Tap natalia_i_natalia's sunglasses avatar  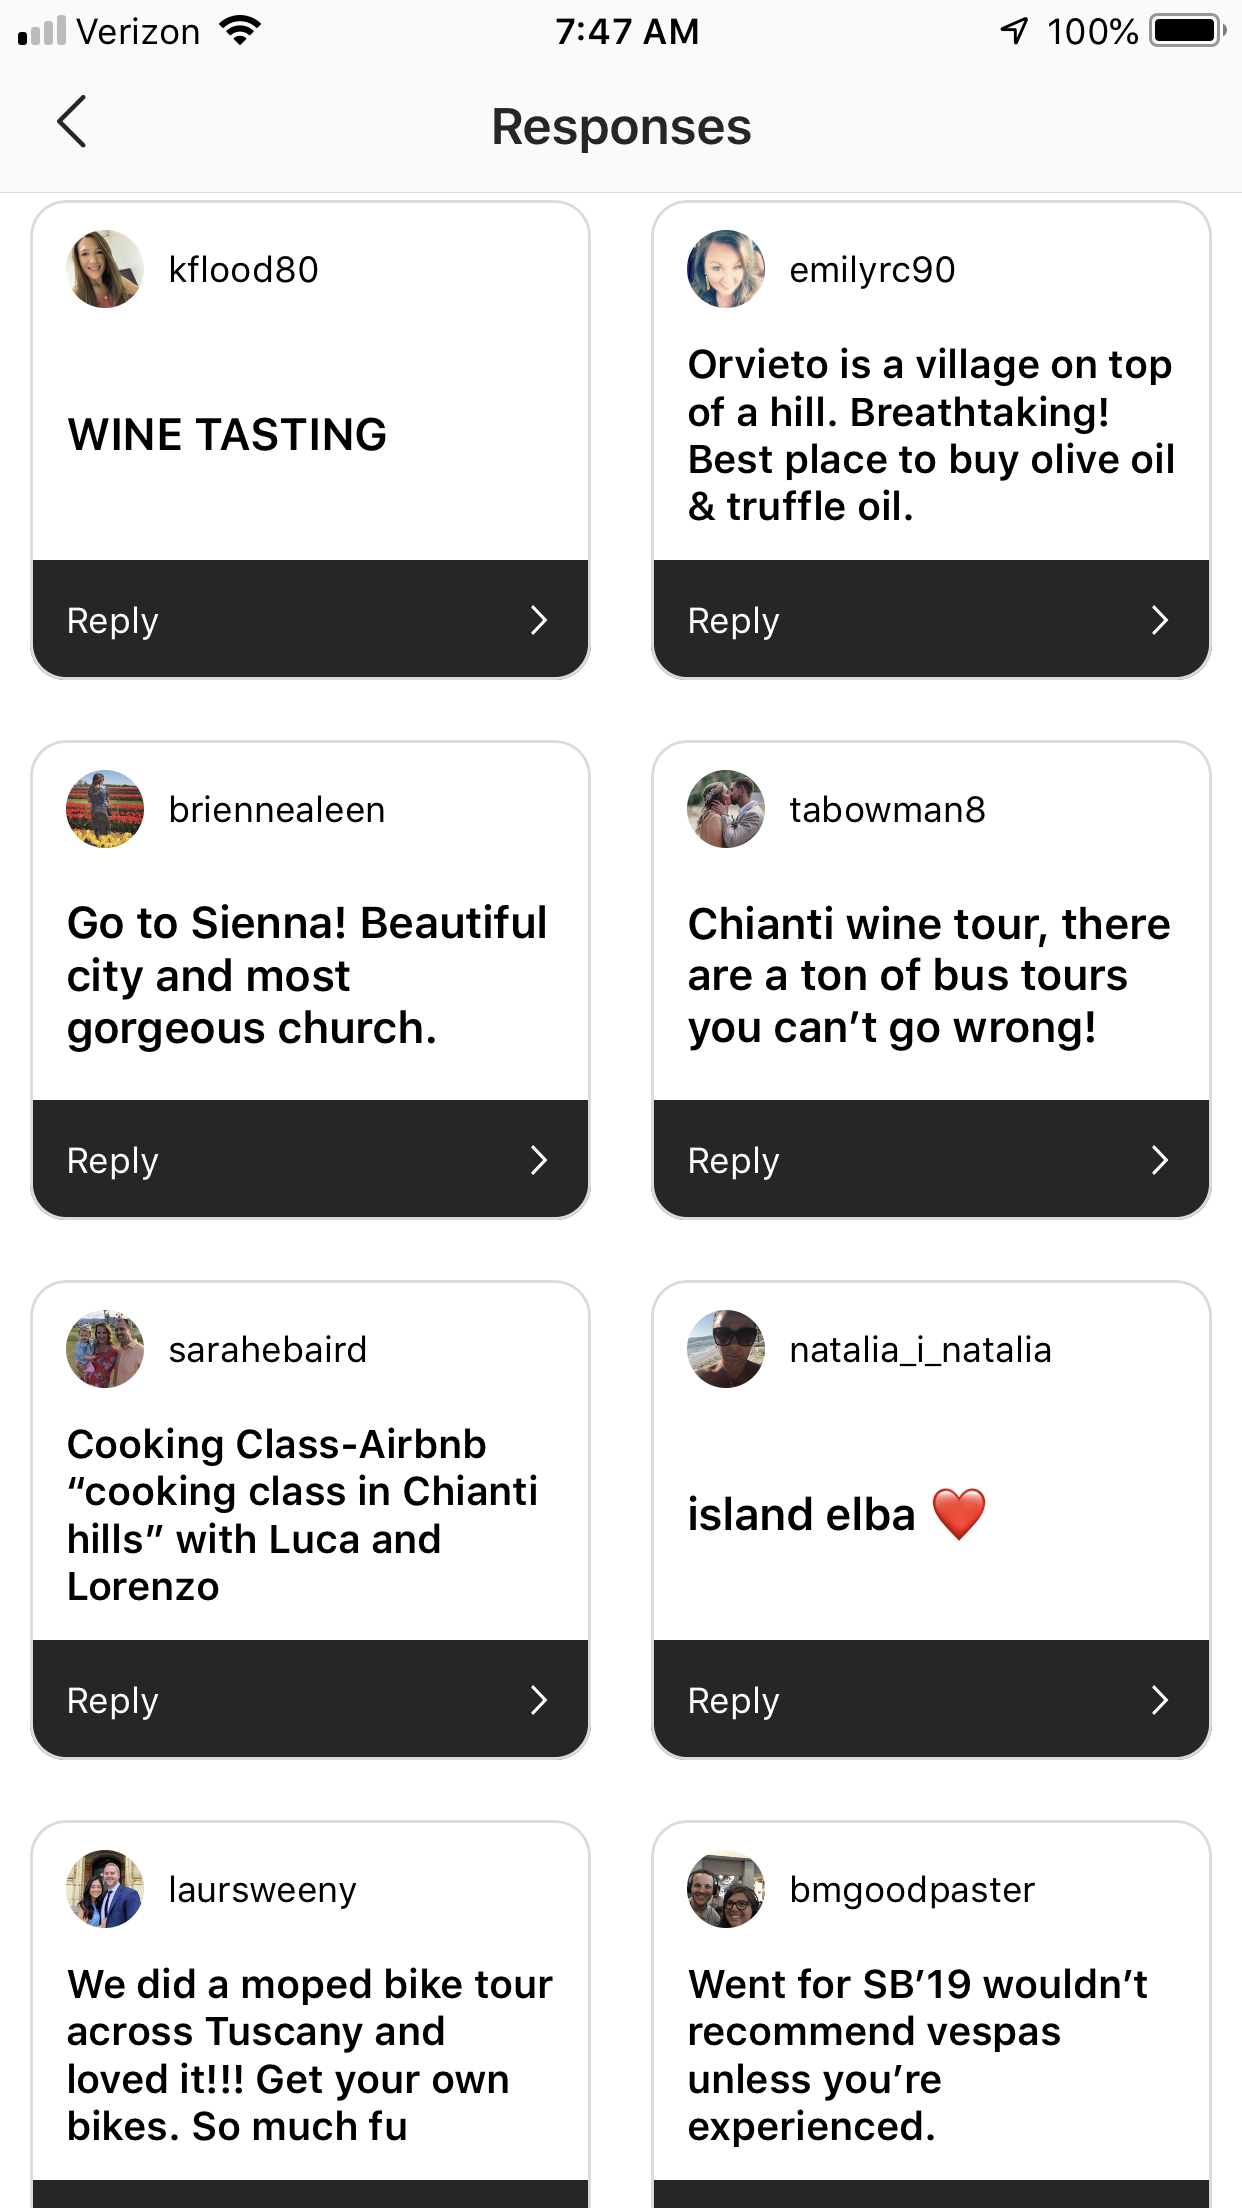click(726, 1349)
